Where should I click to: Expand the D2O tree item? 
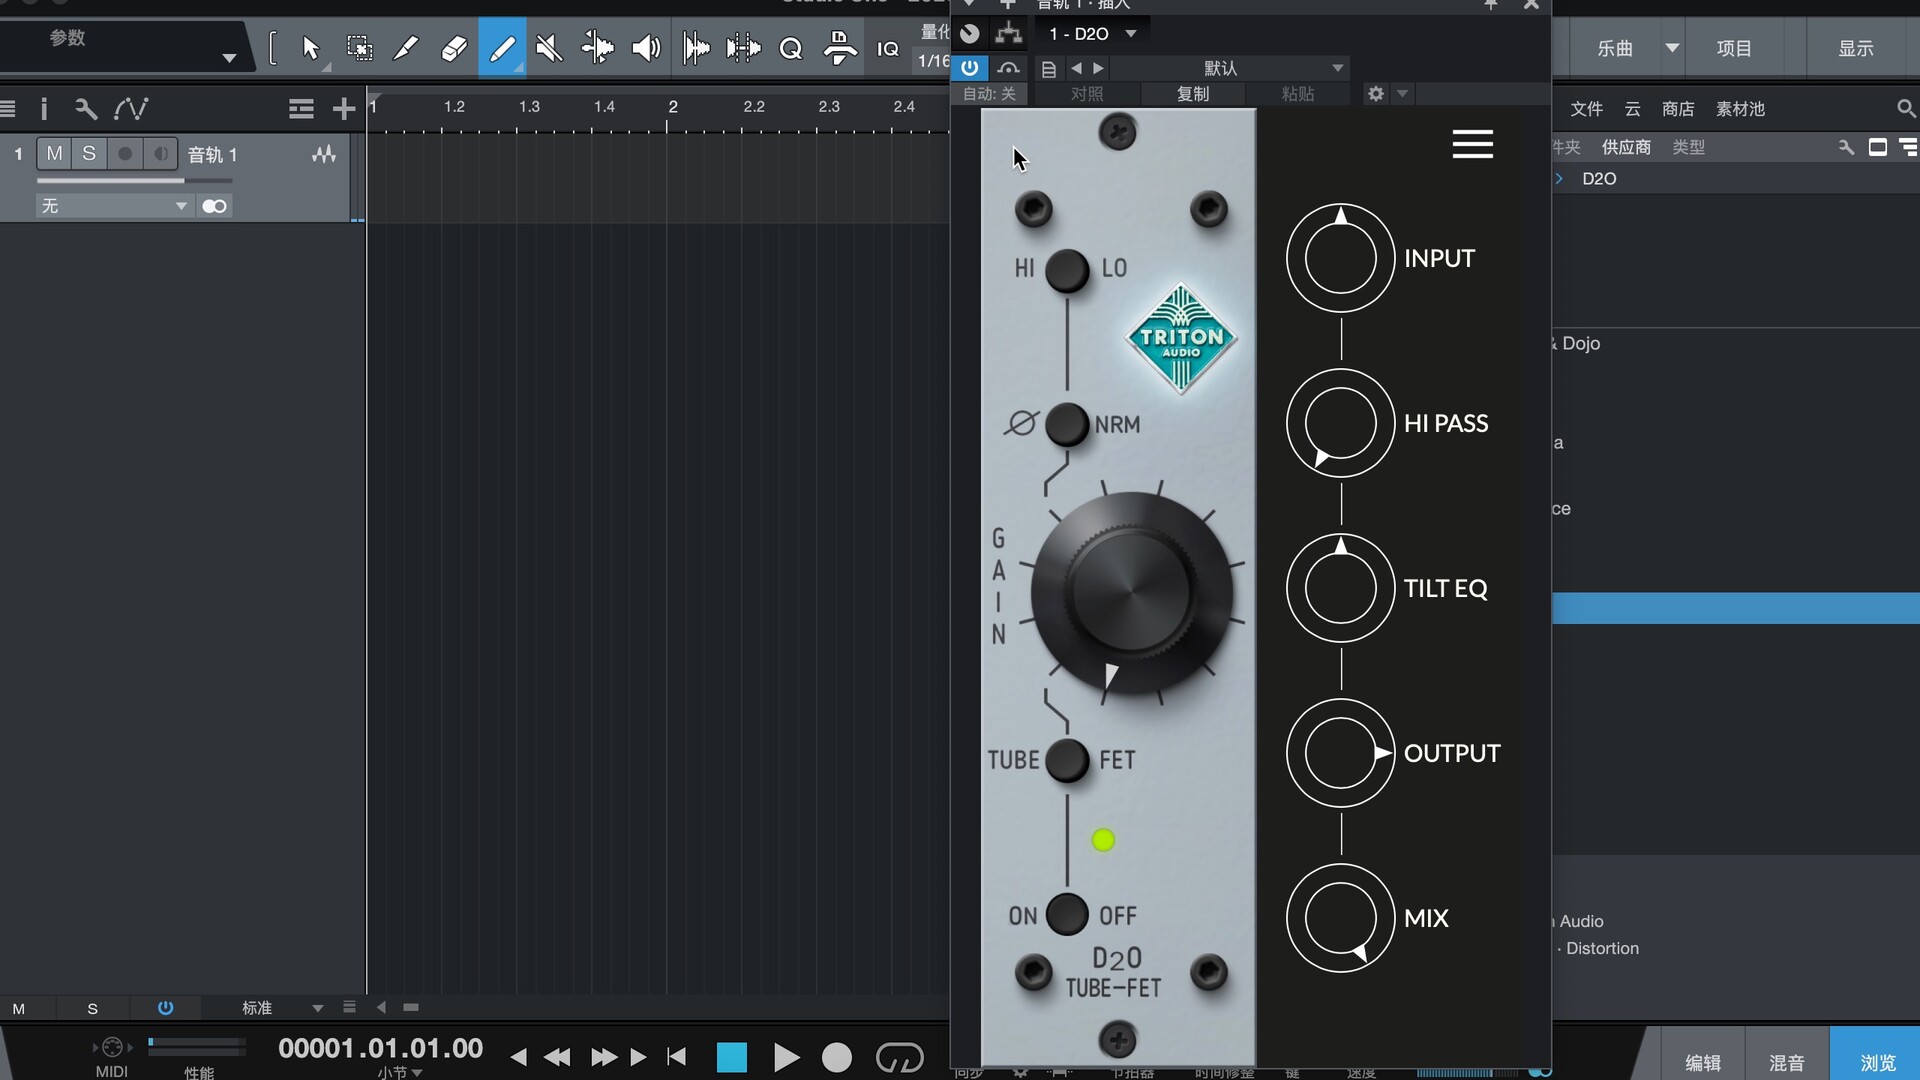click(1559, 178)
